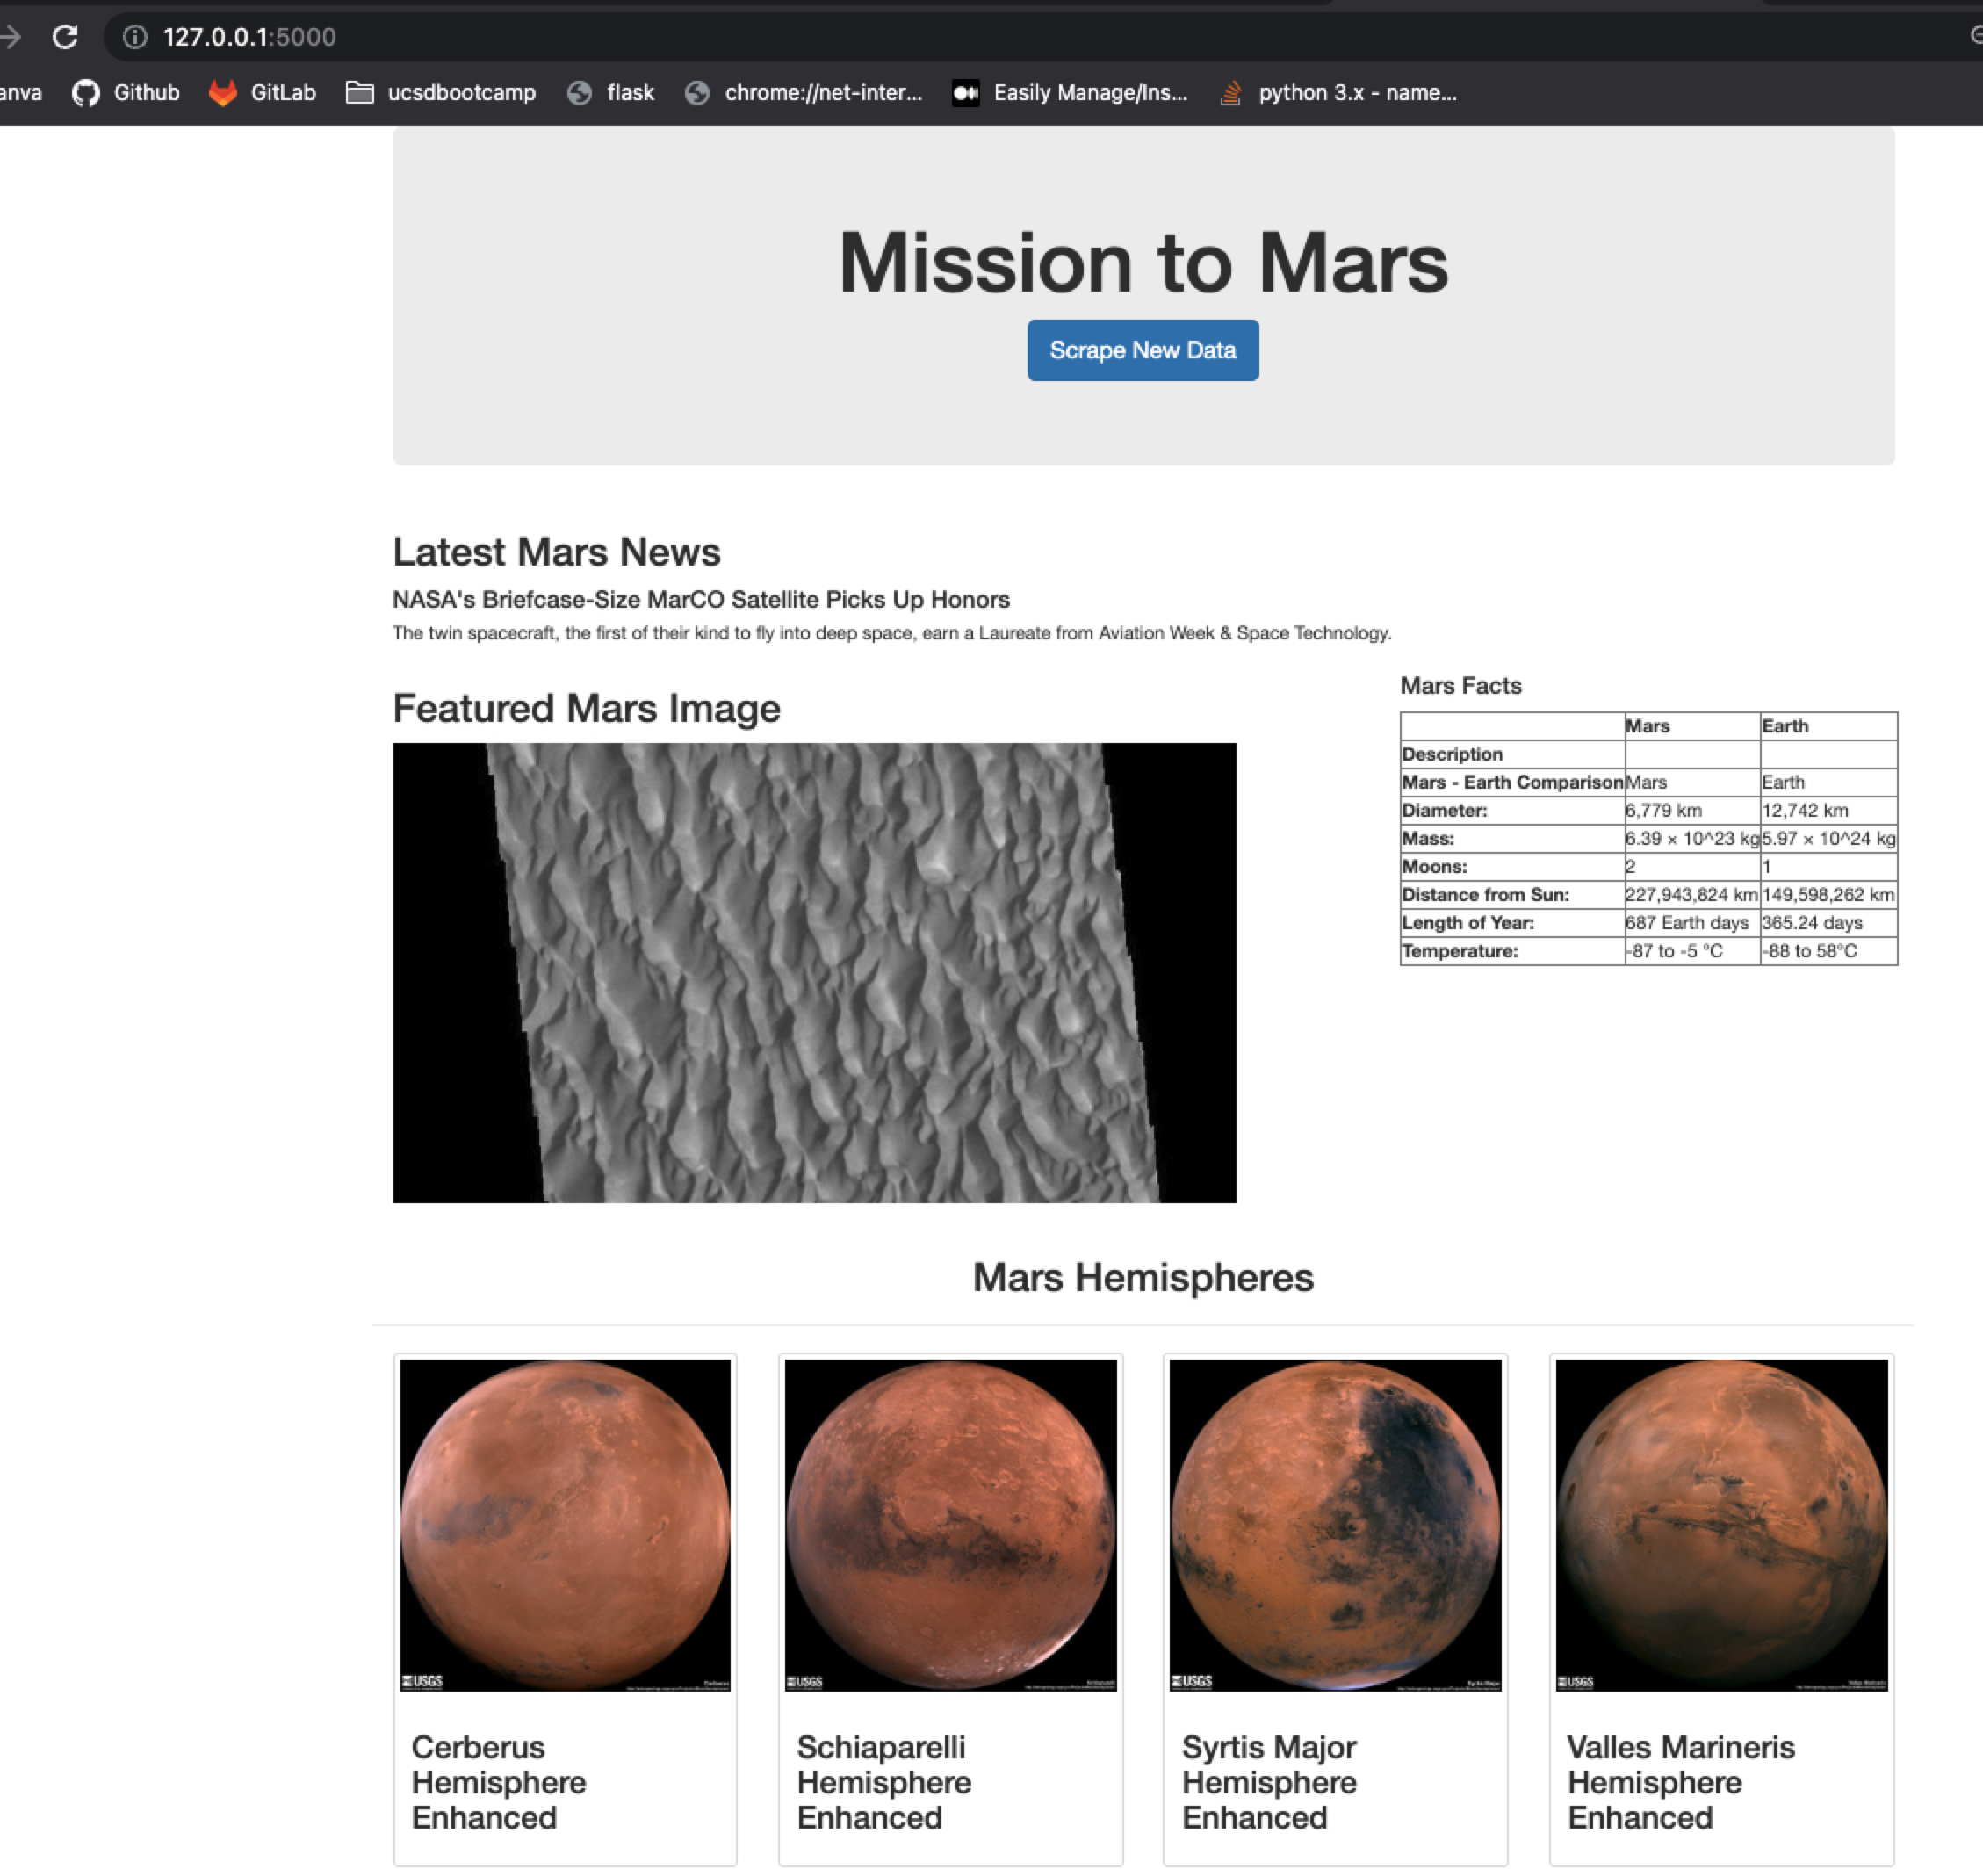Open the python 3.x - name... bookmark
This screenshot has width=1983, height=1876.
(x=1337, y=93)
